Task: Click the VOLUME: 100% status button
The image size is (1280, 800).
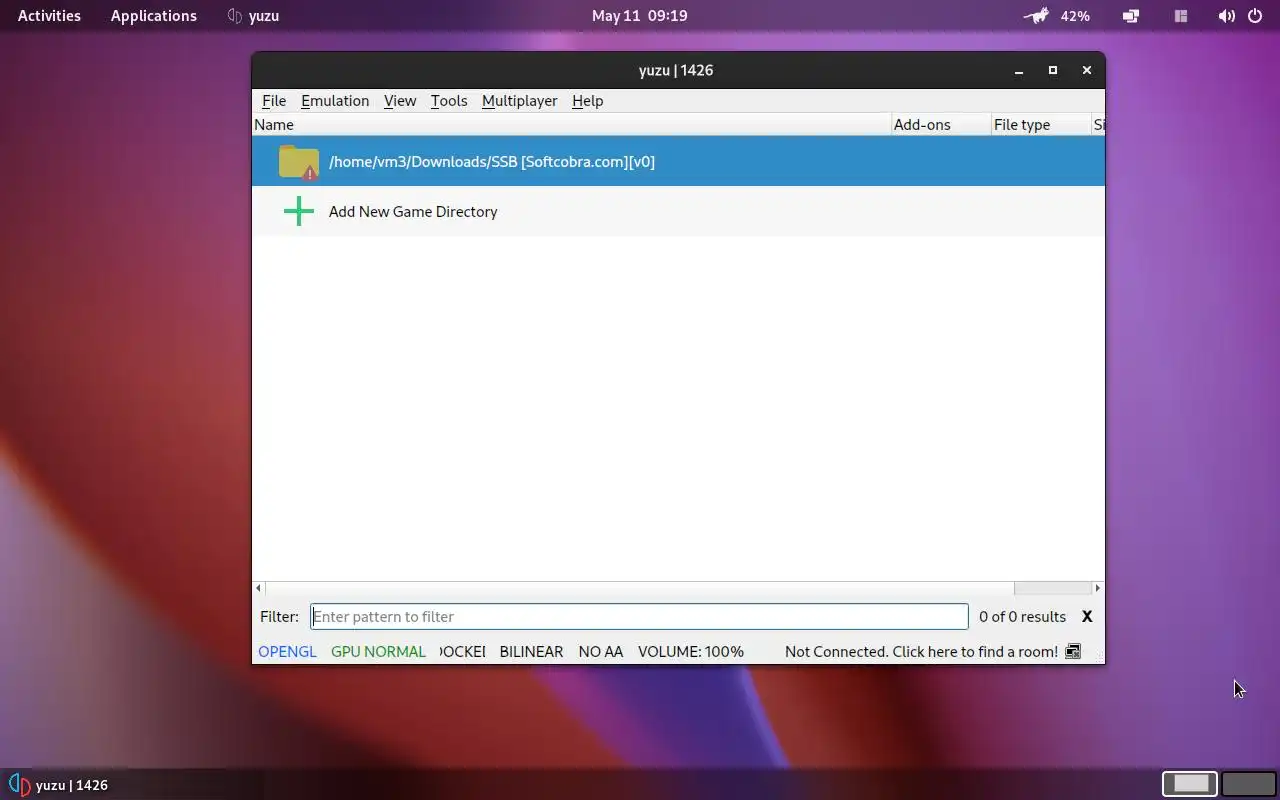Action: pyautogui.click(x=691, y=652)
